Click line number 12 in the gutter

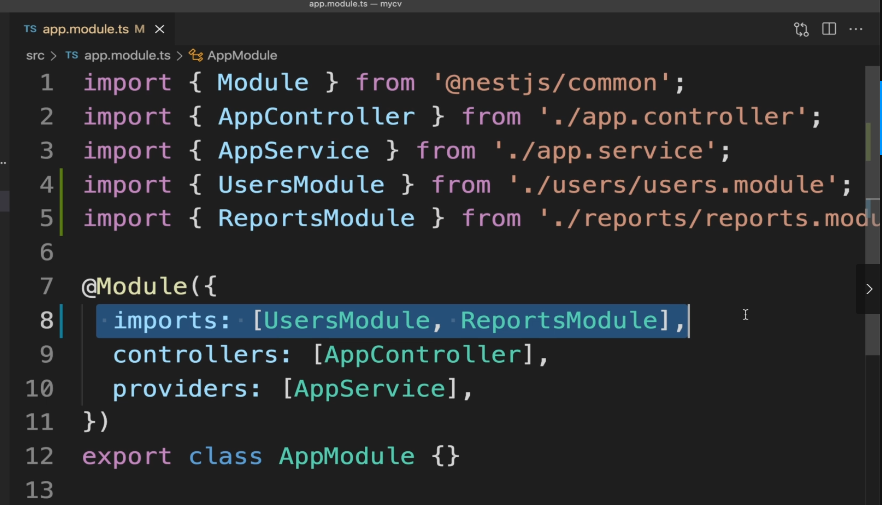39,456
